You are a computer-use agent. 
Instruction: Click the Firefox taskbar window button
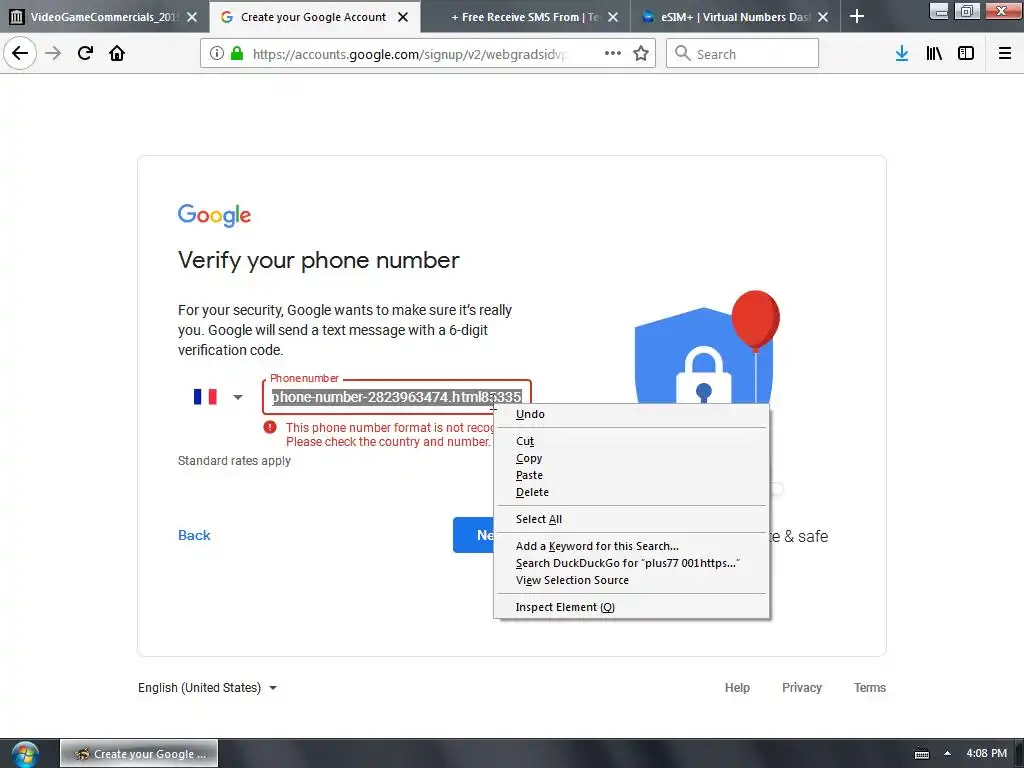(139, 754)
